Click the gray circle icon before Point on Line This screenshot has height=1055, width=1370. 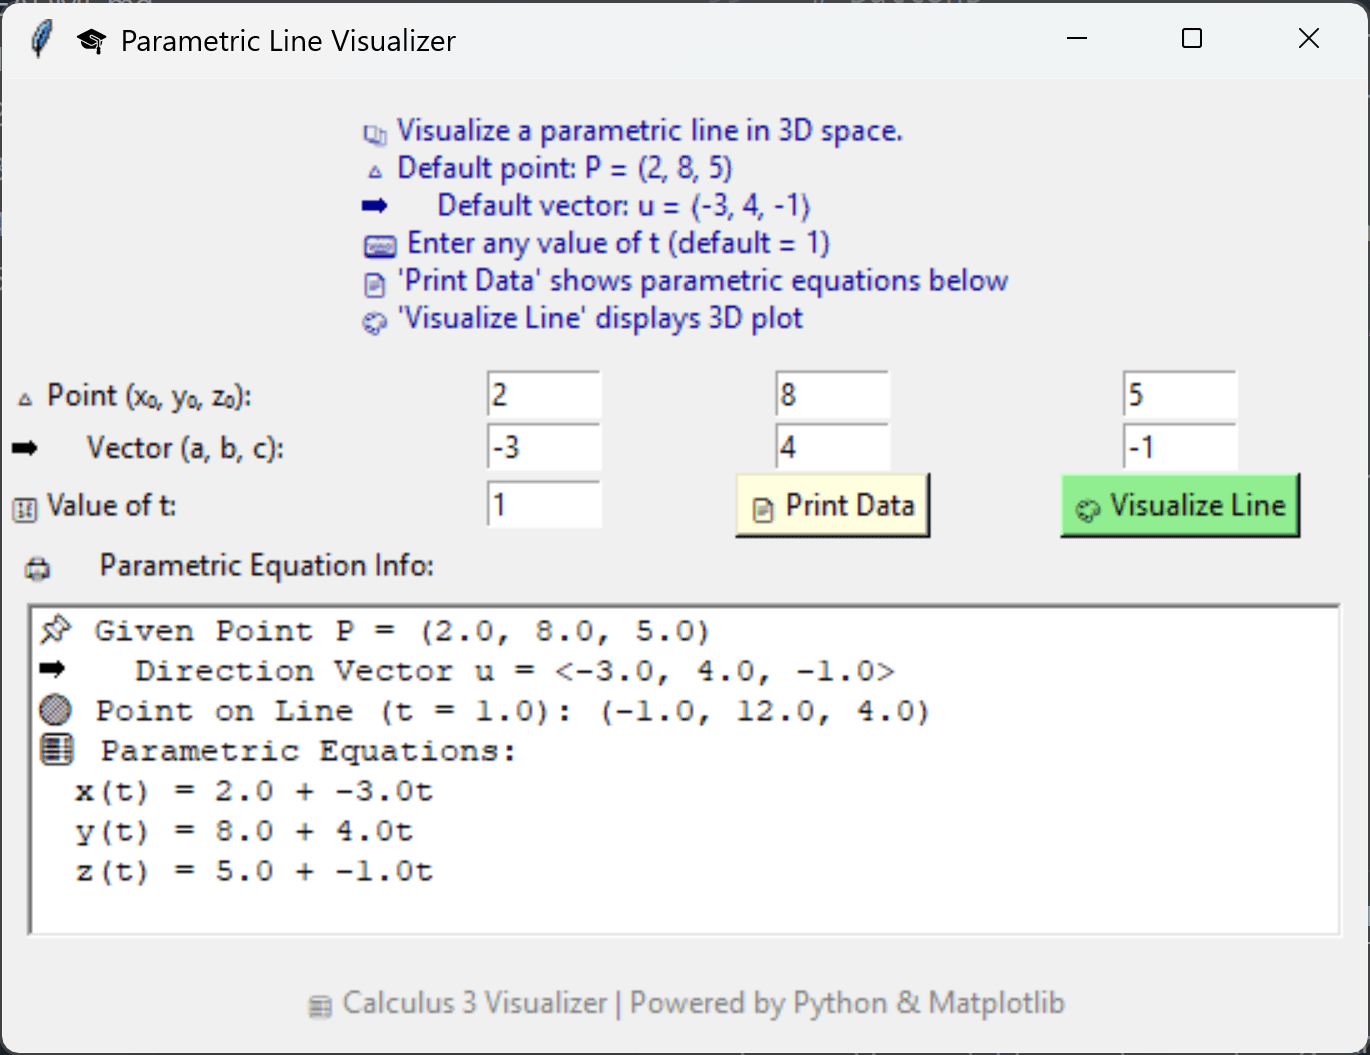(56, 710)
